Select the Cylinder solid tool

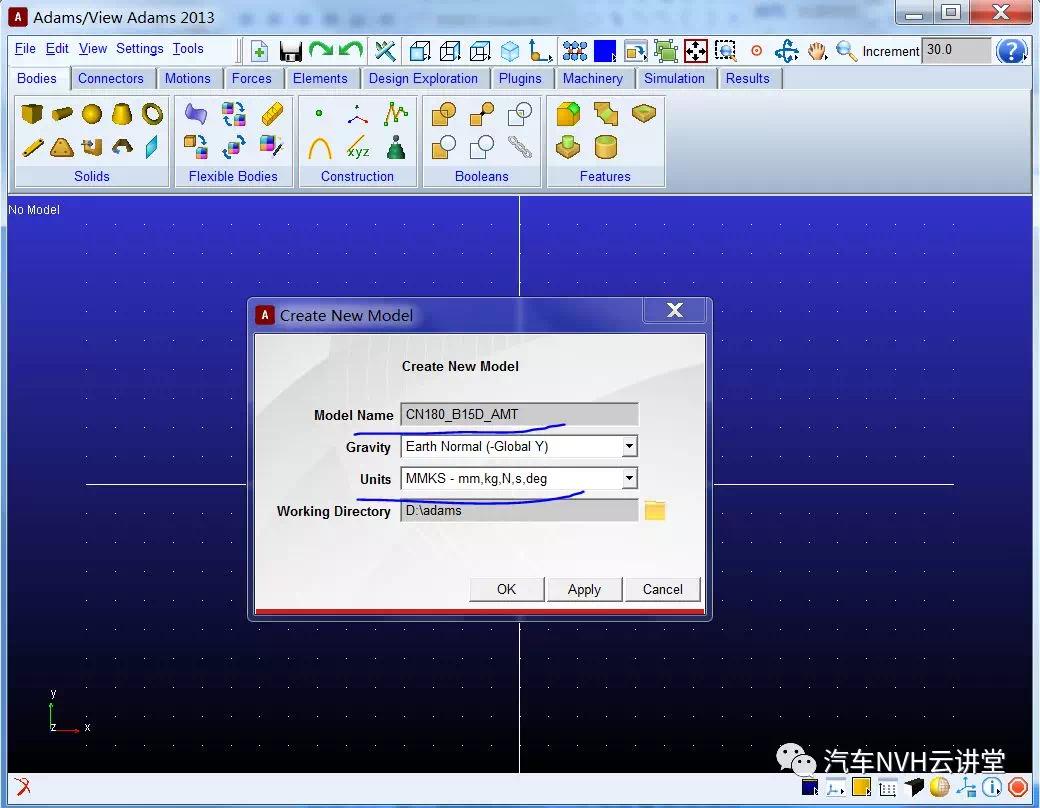(62, 113)
